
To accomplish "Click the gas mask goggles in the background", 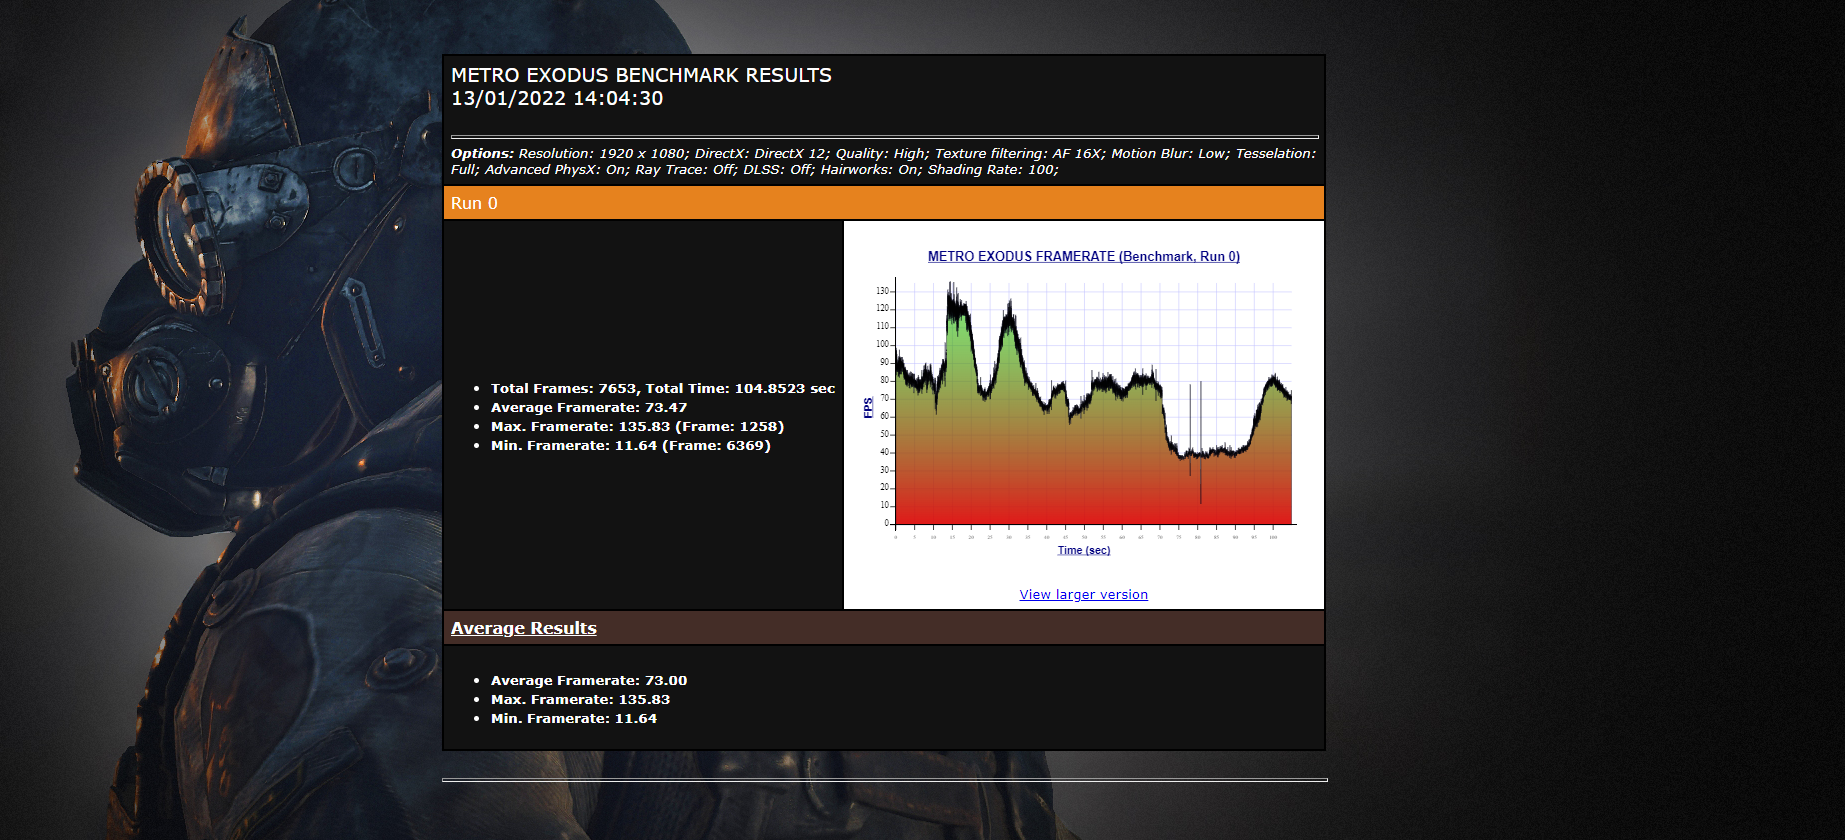I will pyautogui.click(x=180, y=235).
